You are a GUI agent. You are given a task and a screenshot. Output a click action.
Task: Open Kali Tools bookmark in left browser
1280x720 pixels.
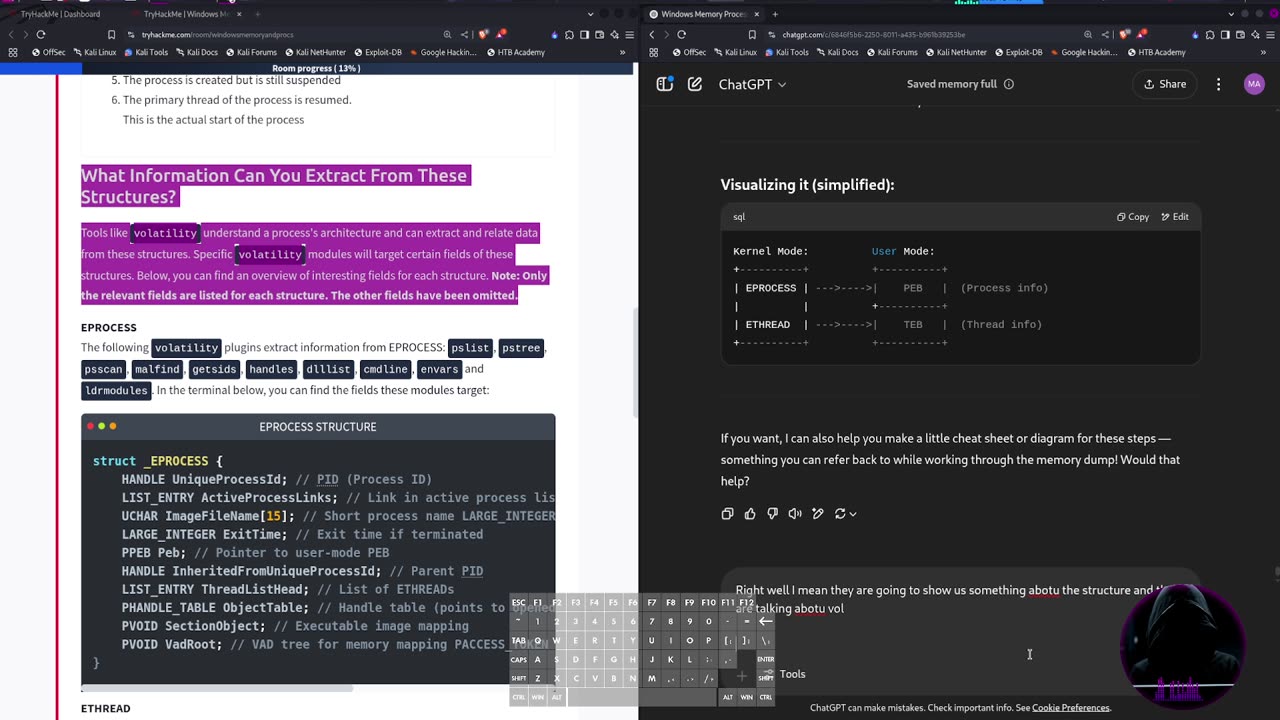coord(146,52)
